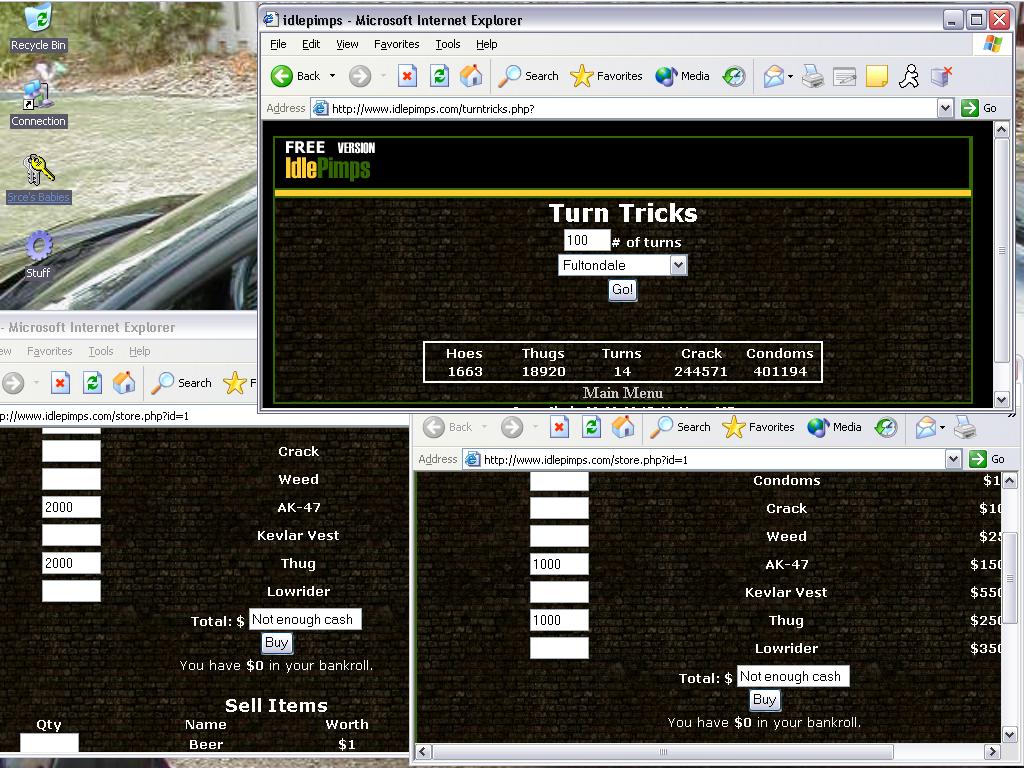Click the Main Menu link
This screenshot has height=768, width=1024.
pos(622,393)
